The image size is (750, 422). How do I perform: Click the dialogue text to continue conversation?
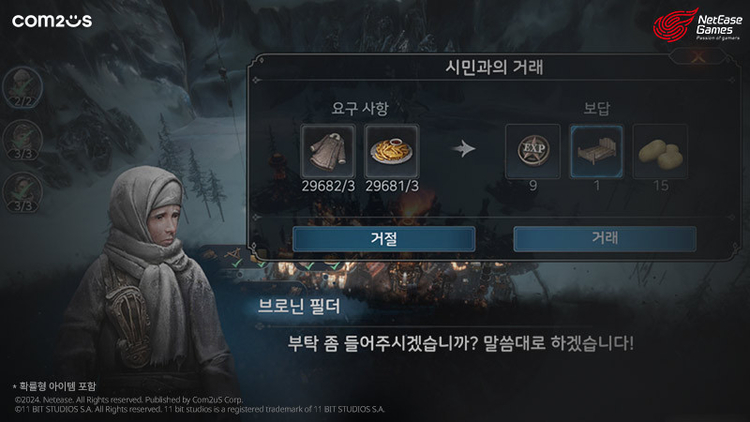[x=461, y=343]
